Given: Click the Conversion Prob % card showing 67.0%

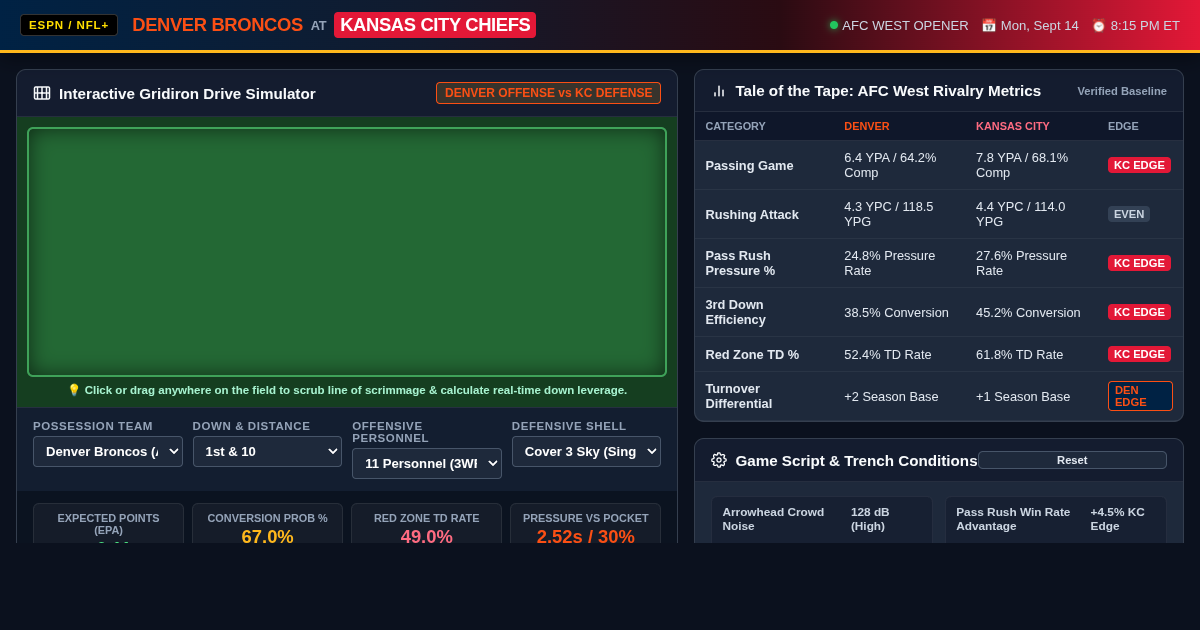Looking at the screenshot, I should point(267,524).
